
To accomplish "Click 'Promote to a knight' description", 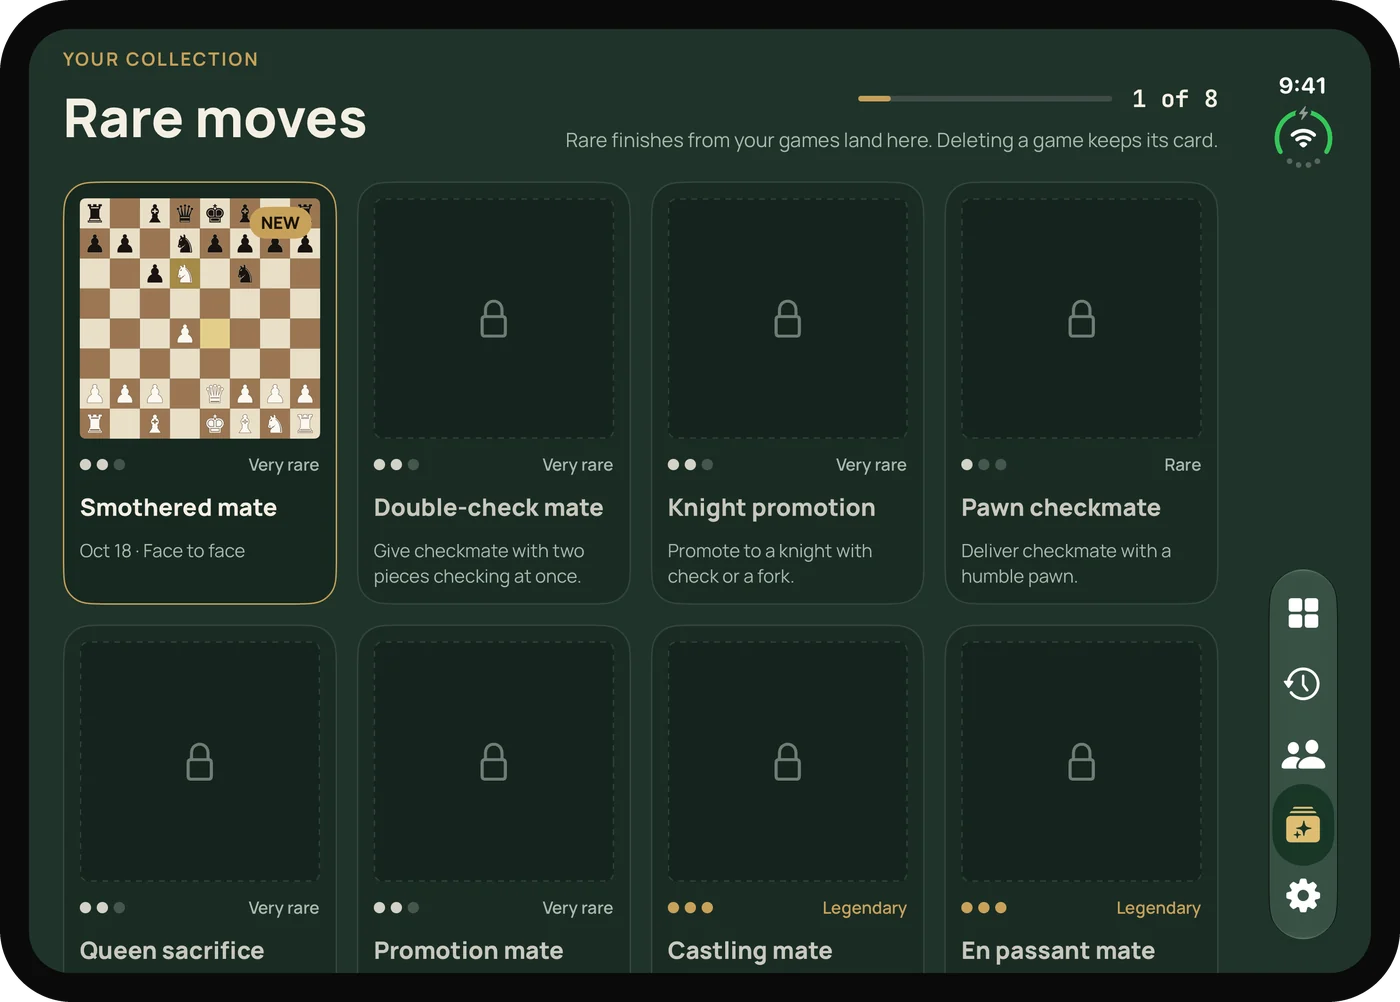I will pyautogui.click(x=770, y=564).
